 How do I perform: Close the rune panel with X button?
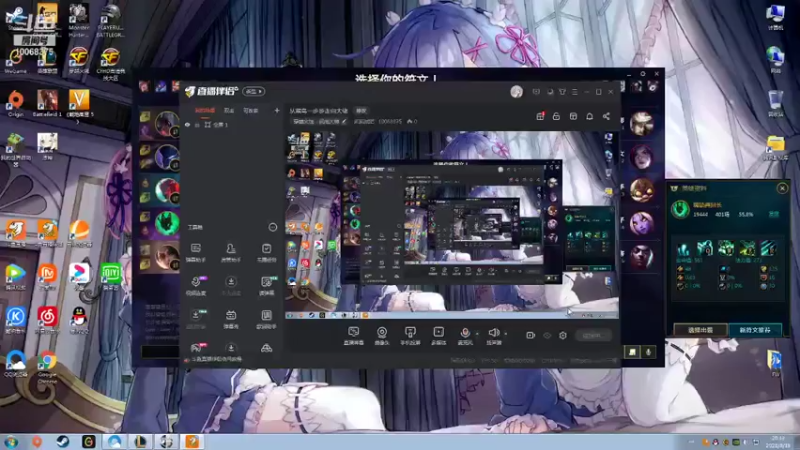(x=782, y=188)
